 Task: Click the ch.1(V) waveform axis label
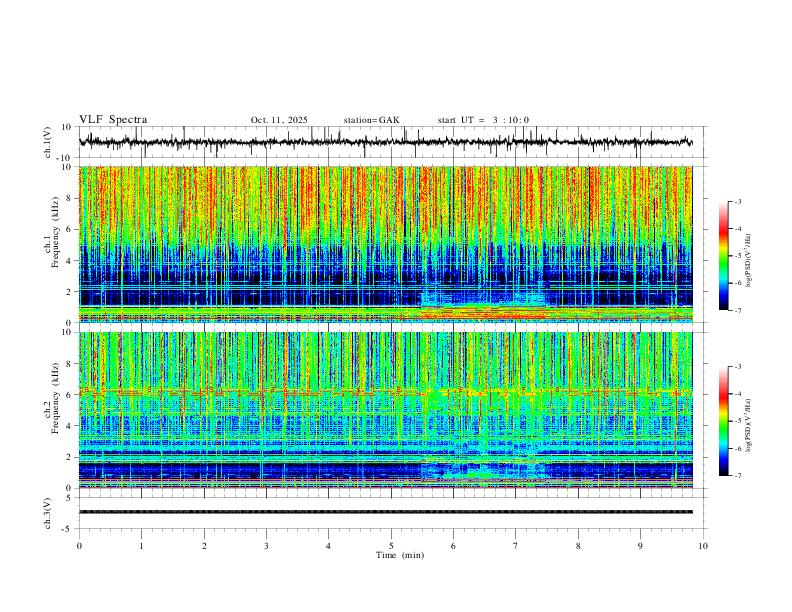(48, 142)
